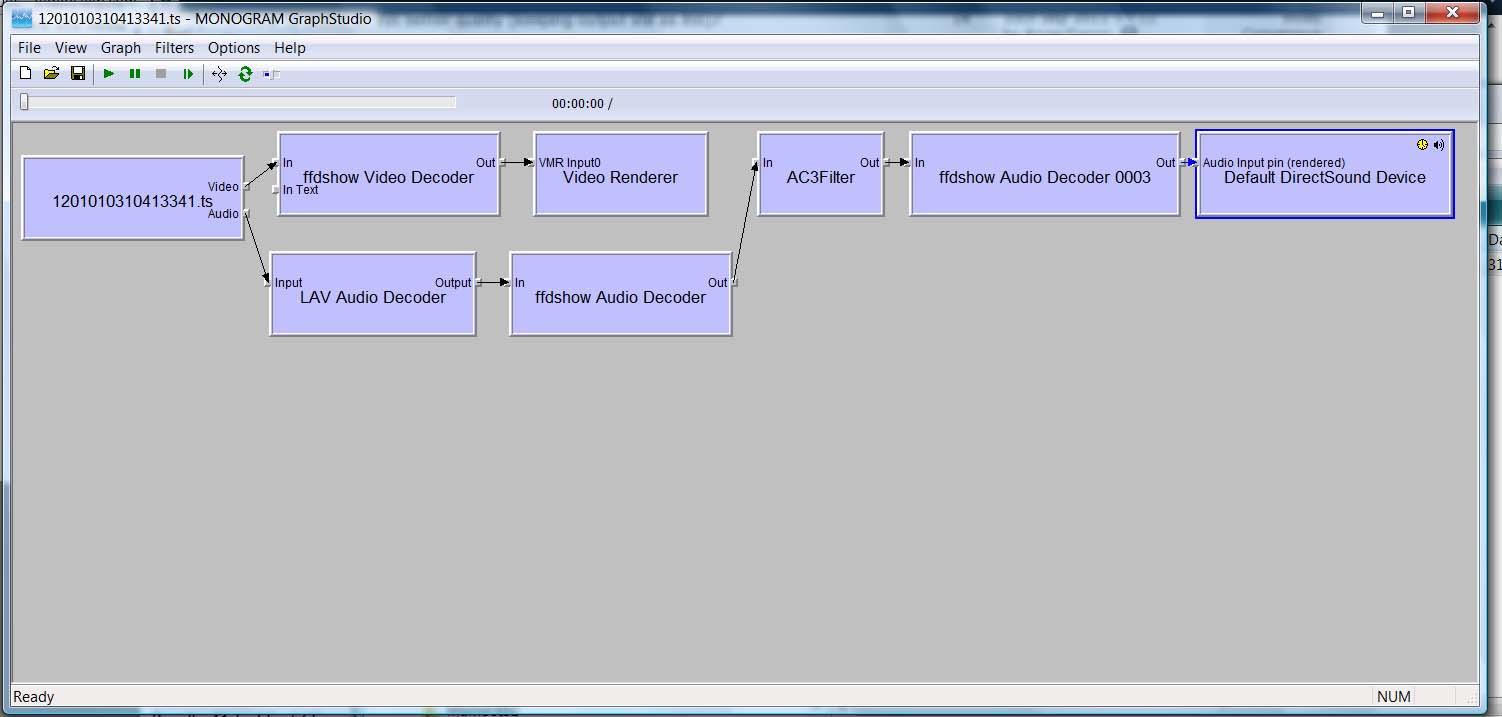Open a file with the folder icon

pyautogui.click(x=52, y=73)
